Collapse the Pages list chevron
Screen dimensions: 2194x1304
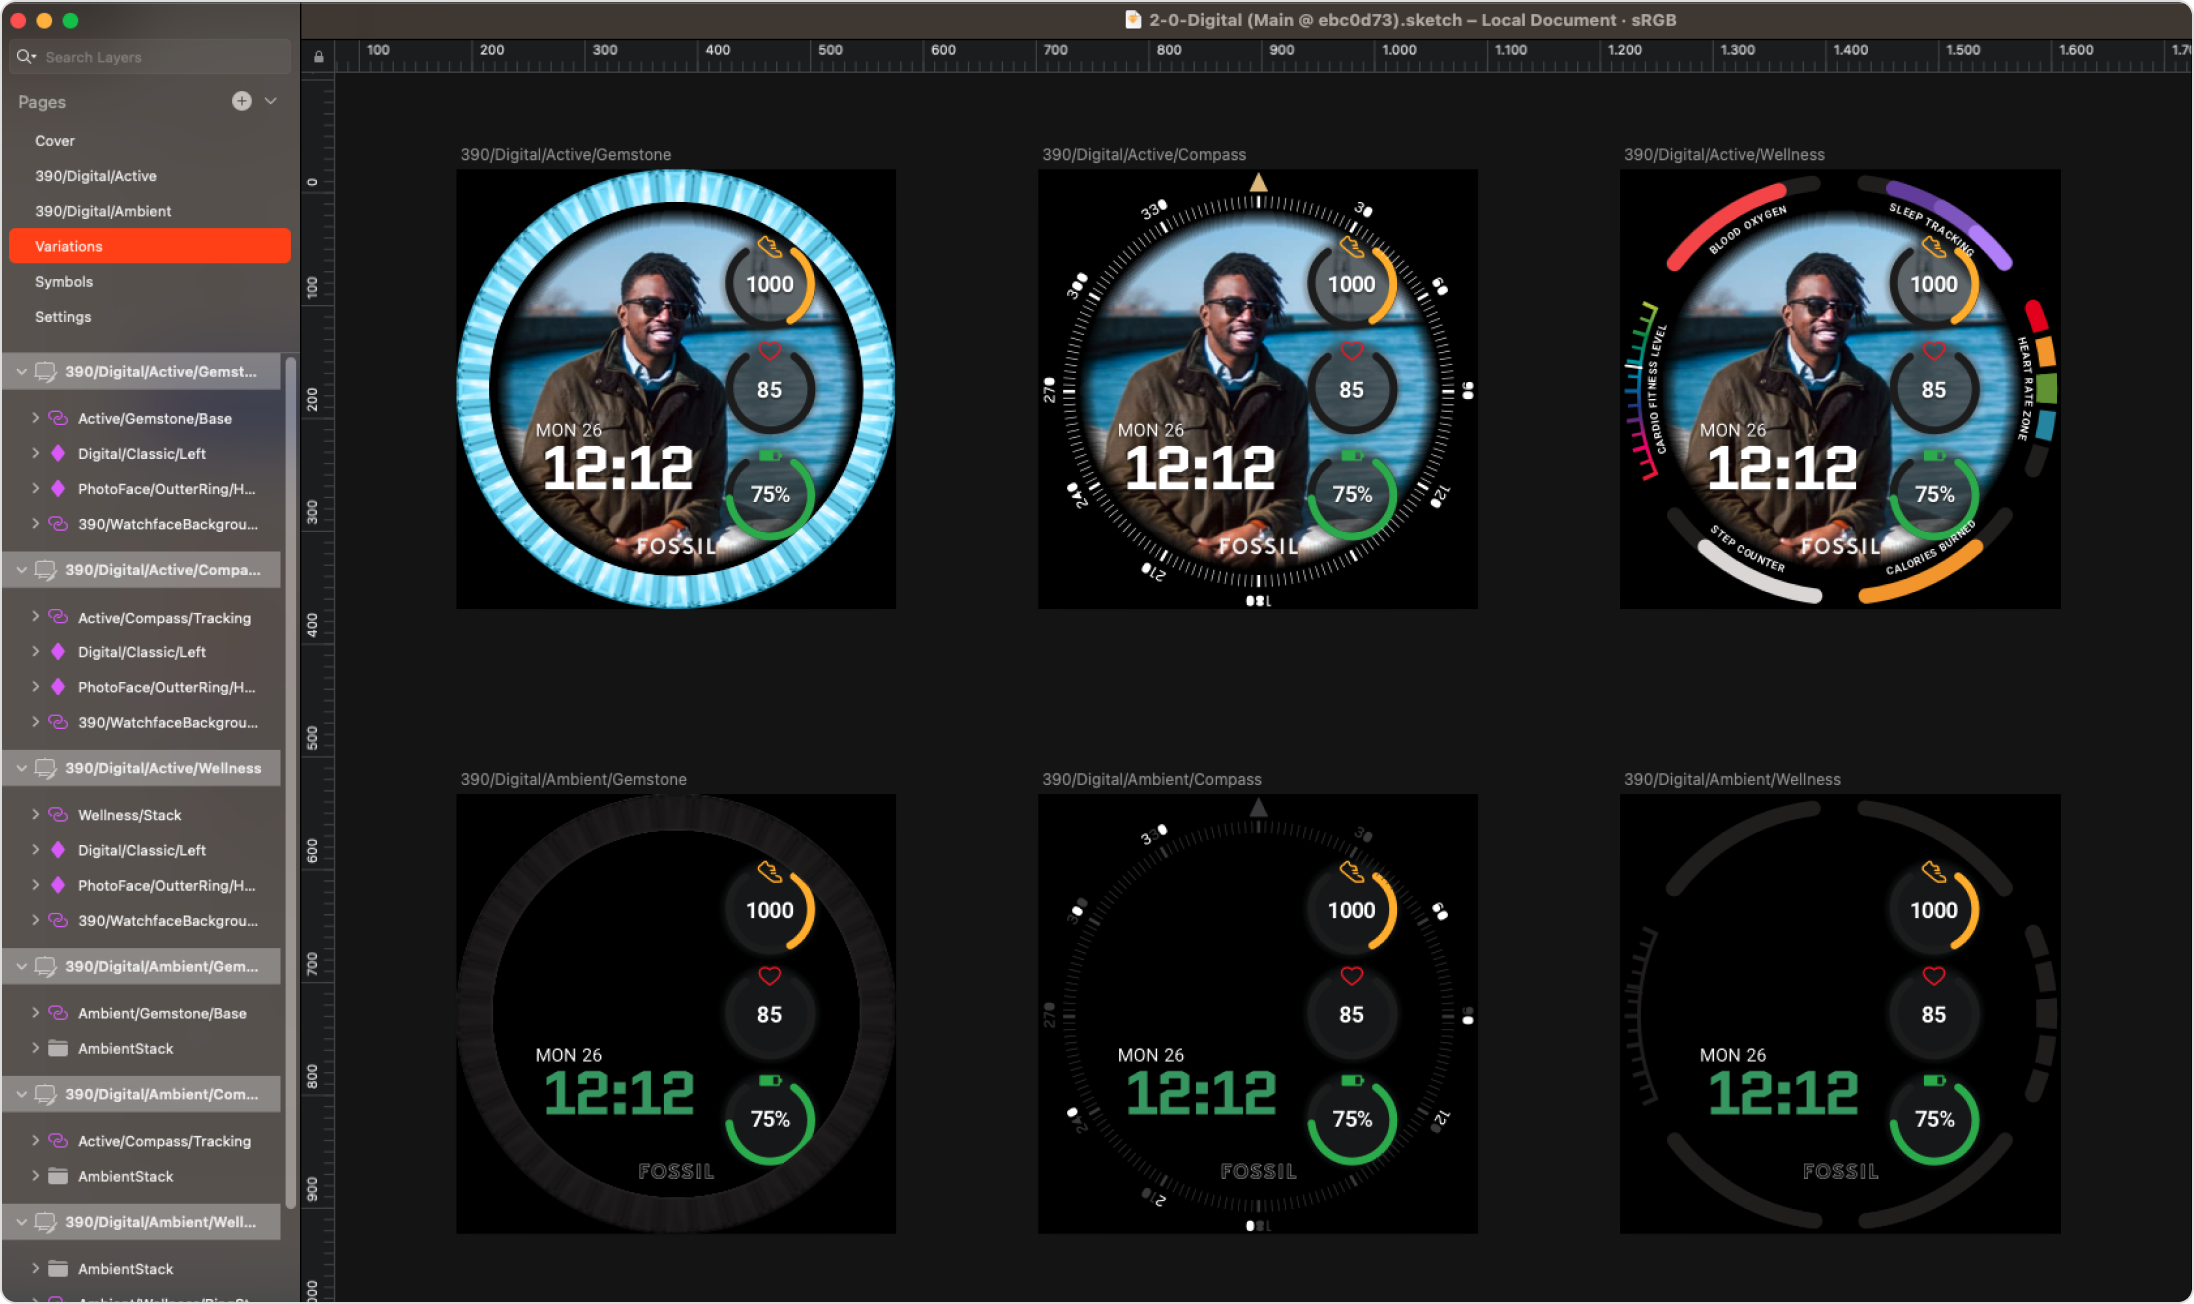[x=271, y=101]
